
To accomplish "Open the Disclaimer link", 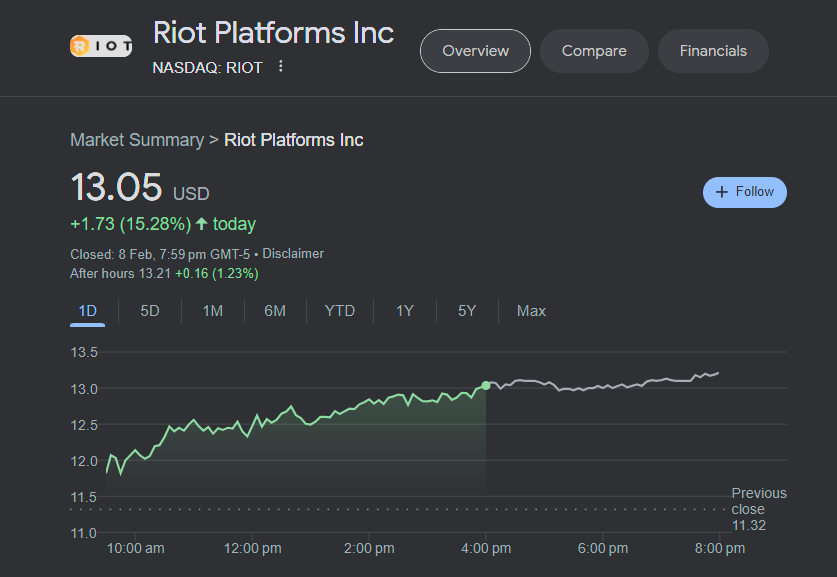I will pos(293,254).
